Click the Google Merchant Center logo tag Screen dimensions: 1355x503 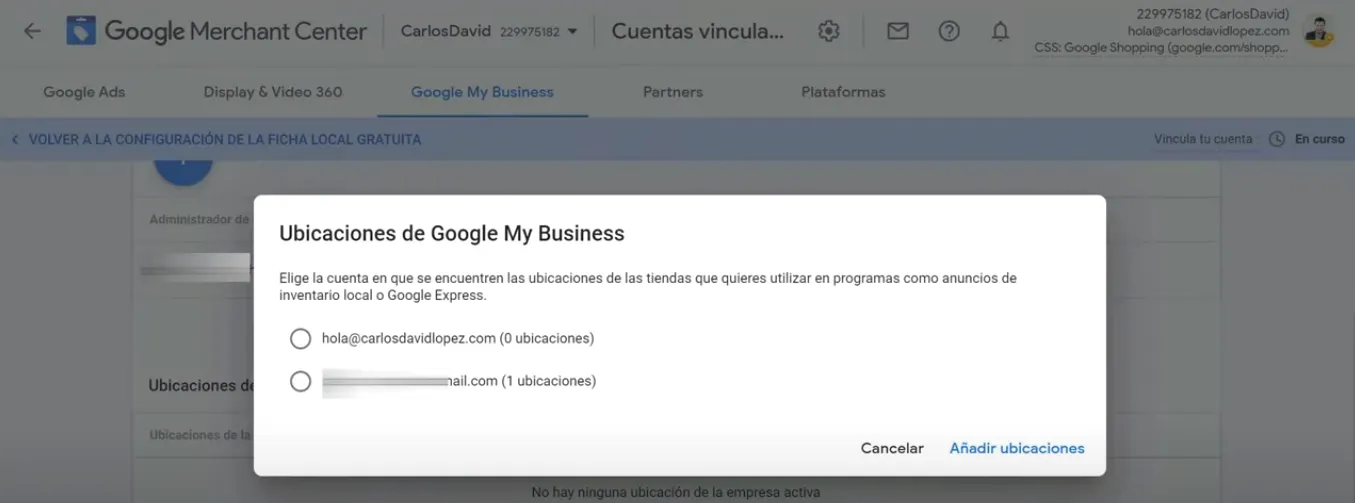(81, 31)
